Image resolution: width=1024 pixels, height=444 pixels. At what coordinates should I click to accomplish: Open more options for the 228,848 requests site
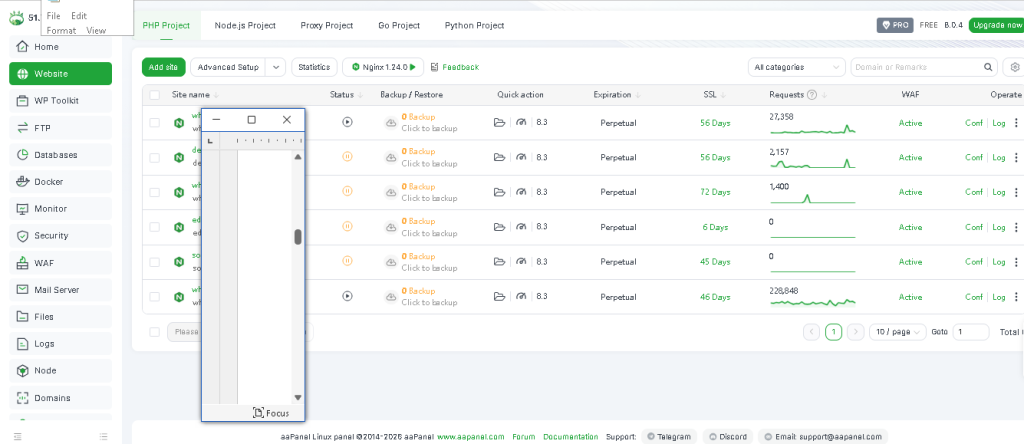[1016, 296]
